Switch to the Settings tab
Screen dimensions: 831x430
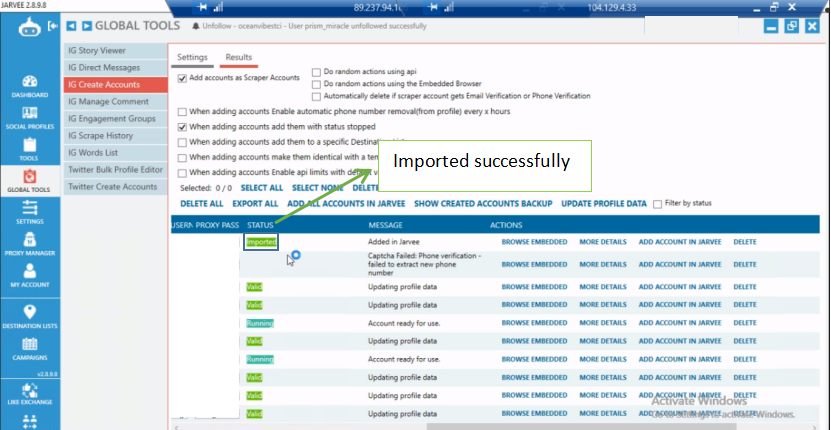tap(192, 57)
